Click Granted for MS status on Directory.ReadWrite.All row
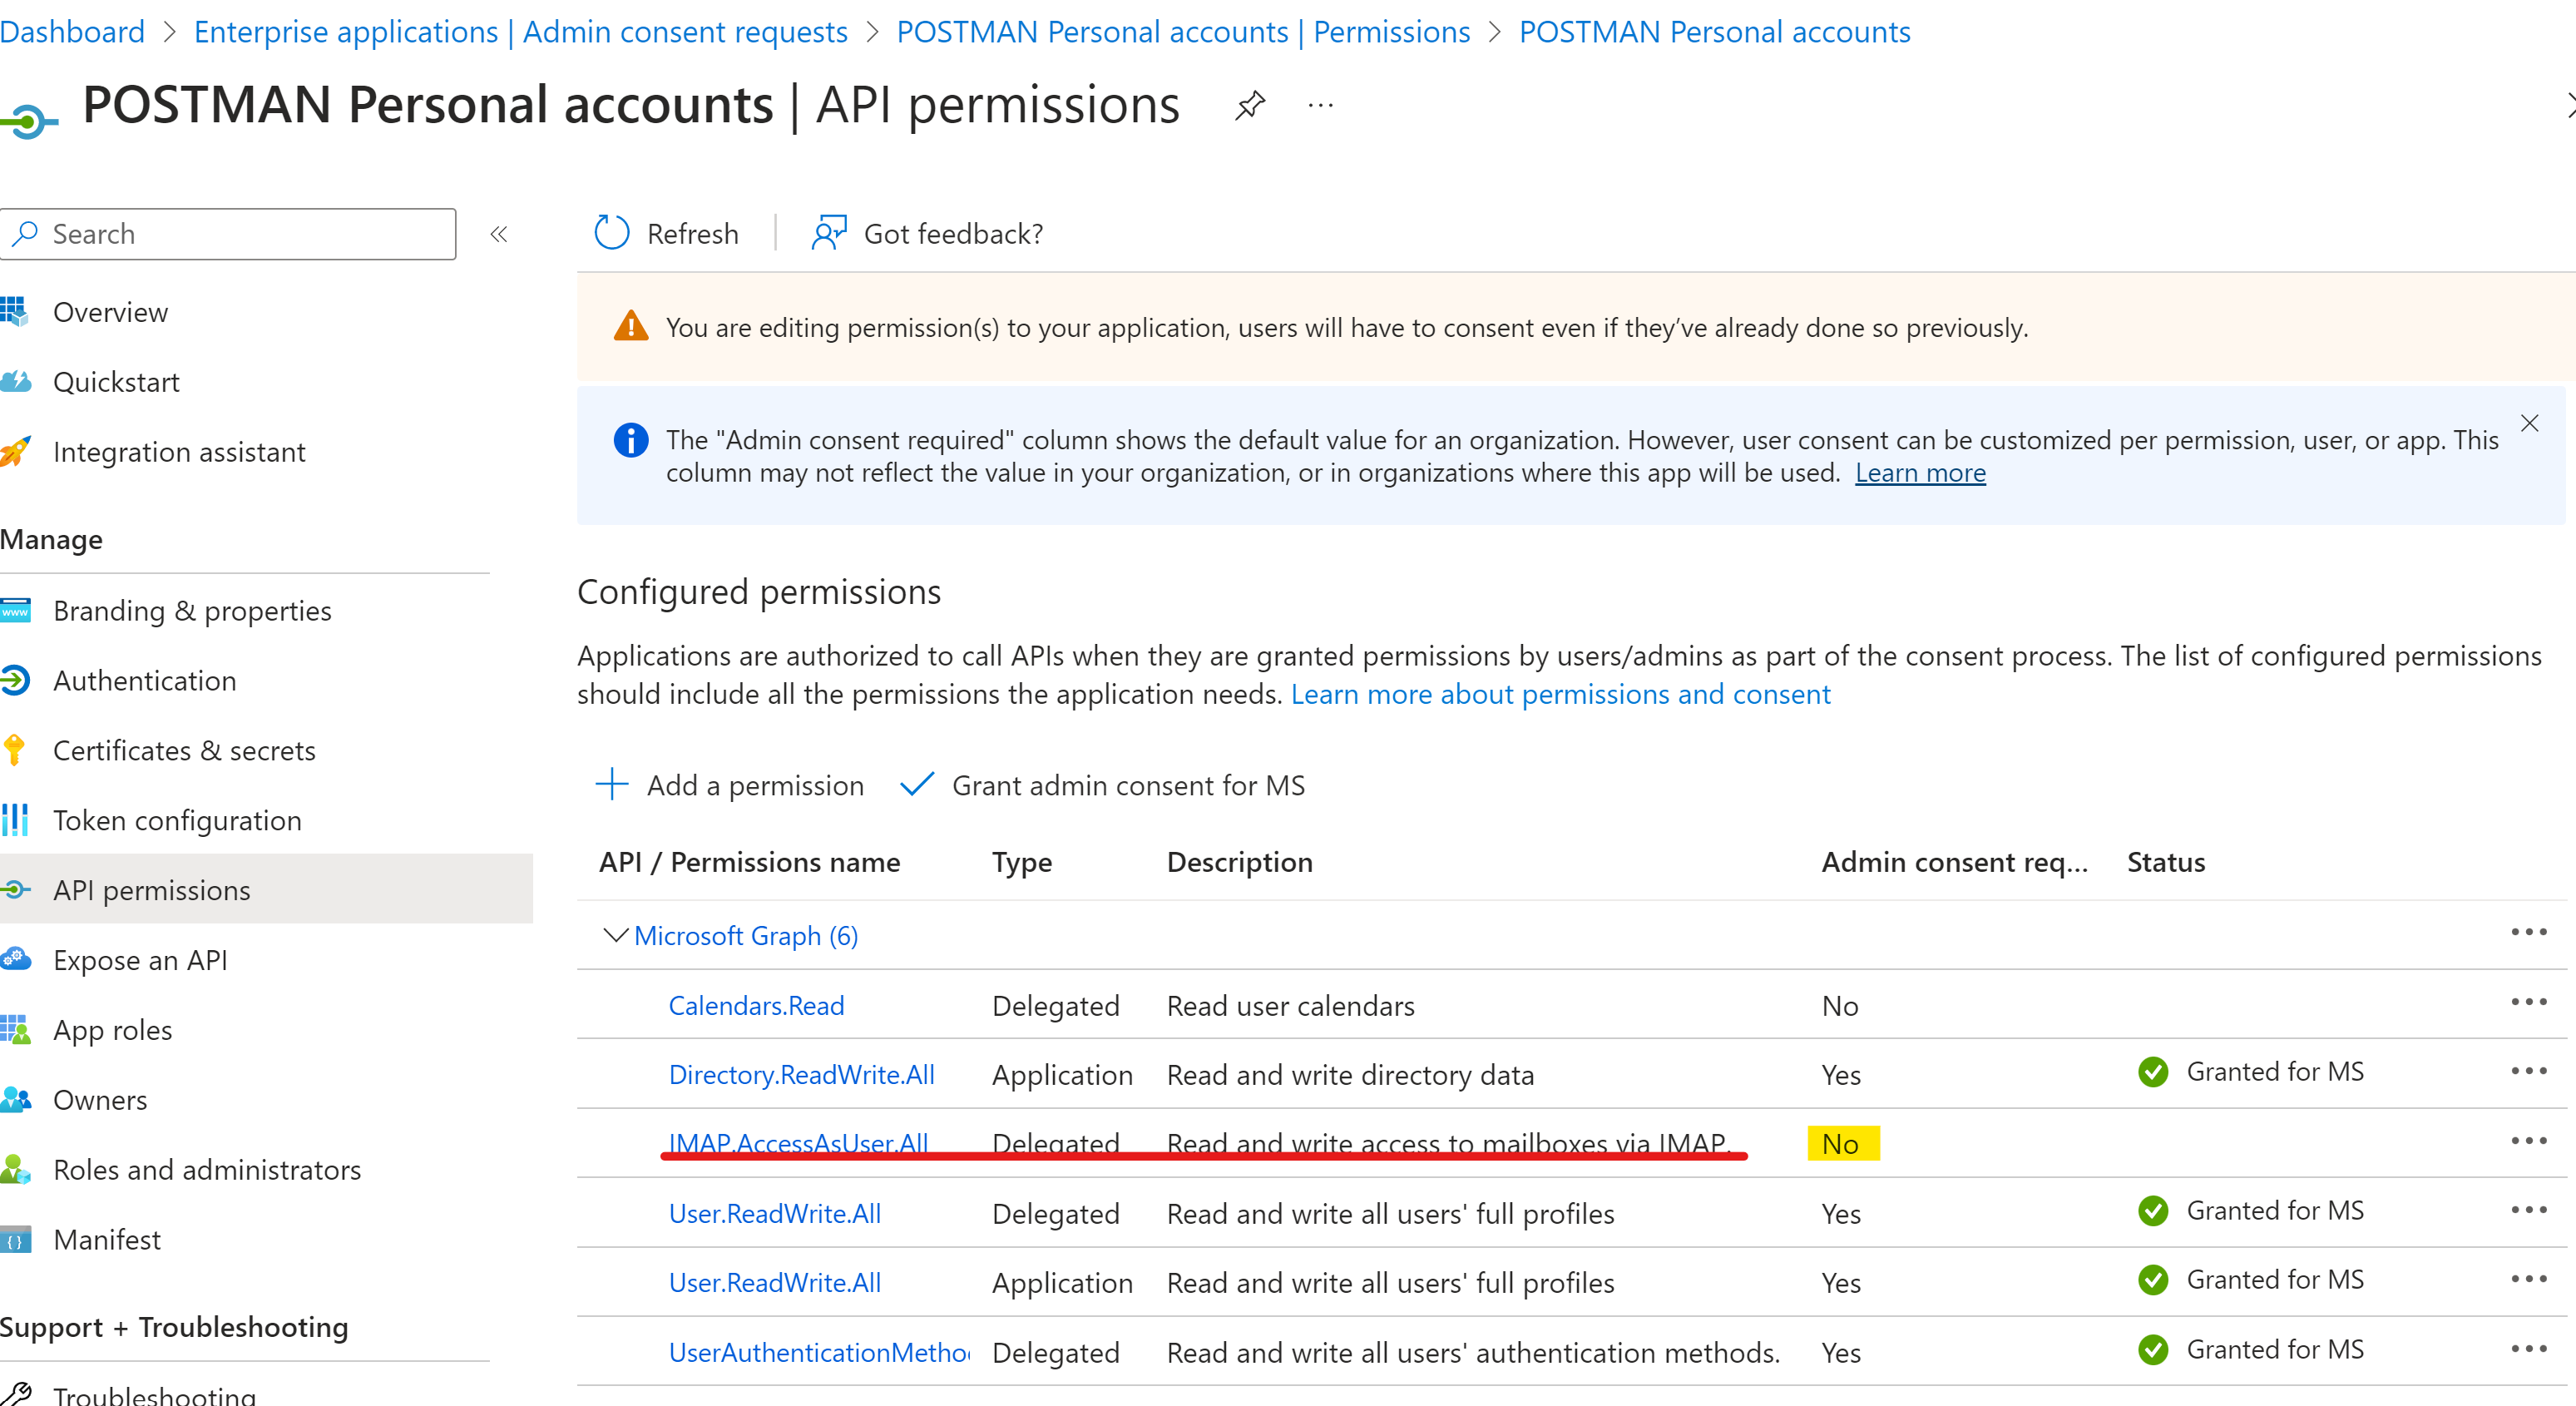 (x=2251, y=1072)
